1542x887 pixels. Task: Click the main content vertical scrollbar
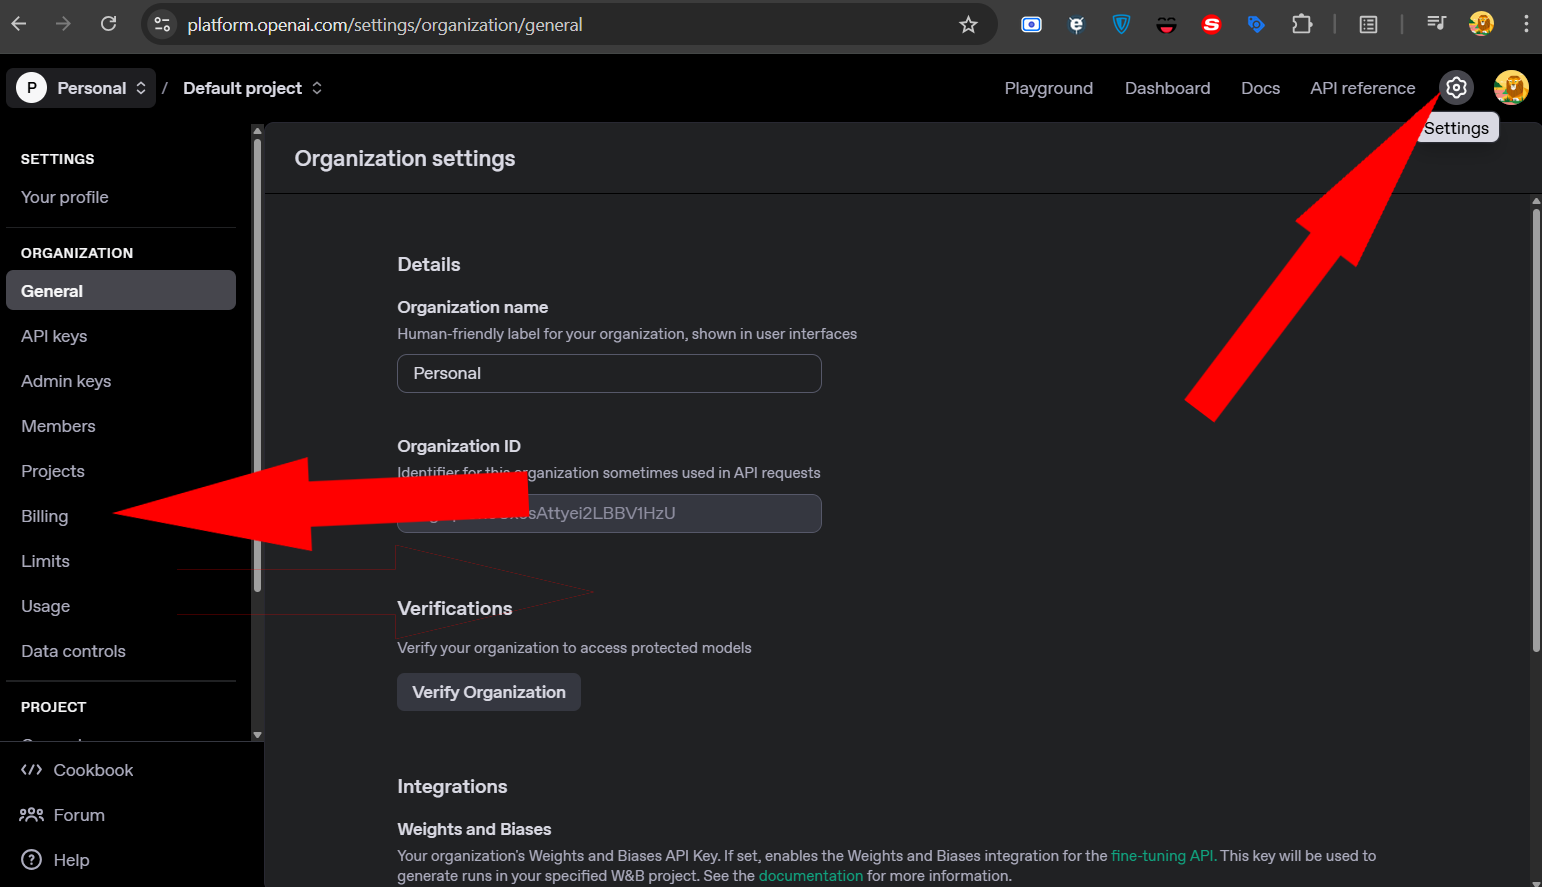coord(1536,430)
